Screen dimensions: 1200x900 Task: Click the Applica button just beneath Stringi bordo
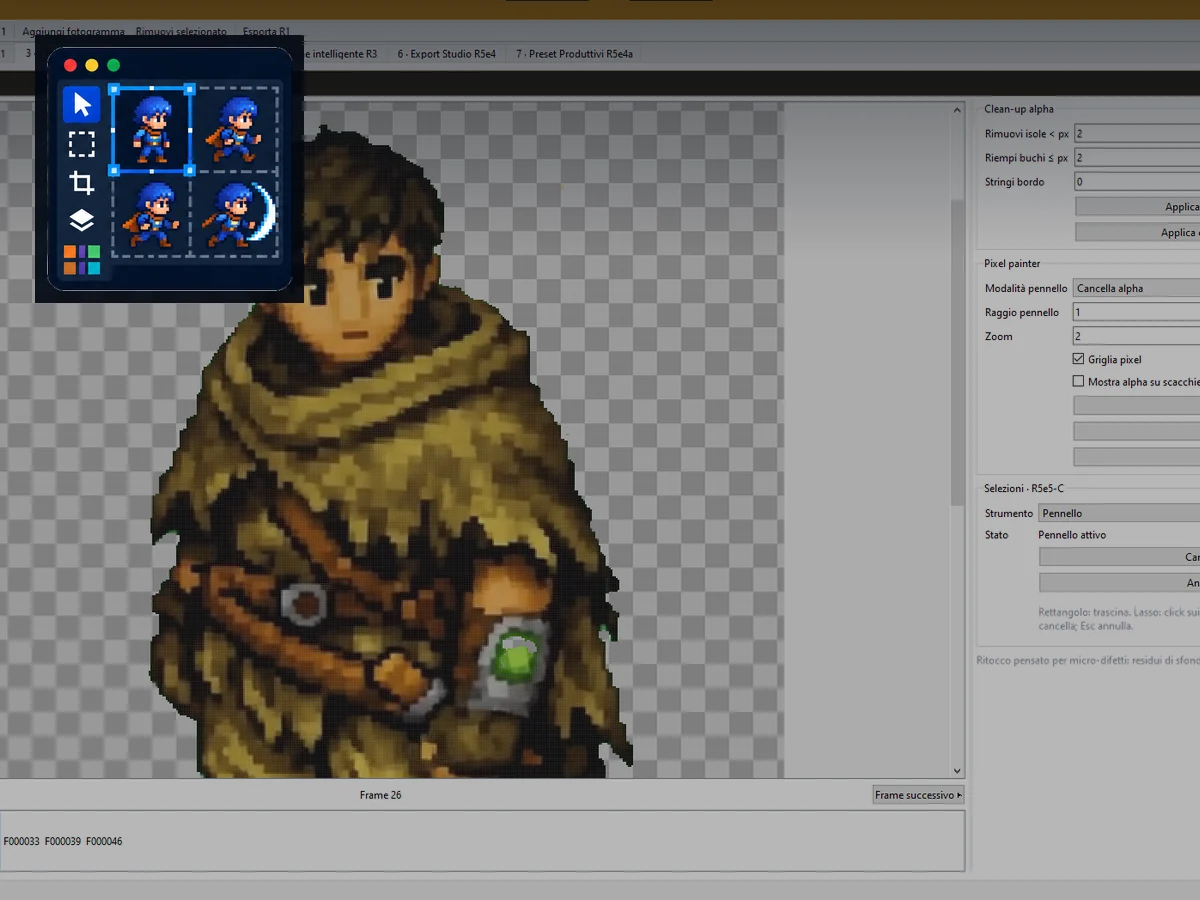click(x=1138, y=207)
